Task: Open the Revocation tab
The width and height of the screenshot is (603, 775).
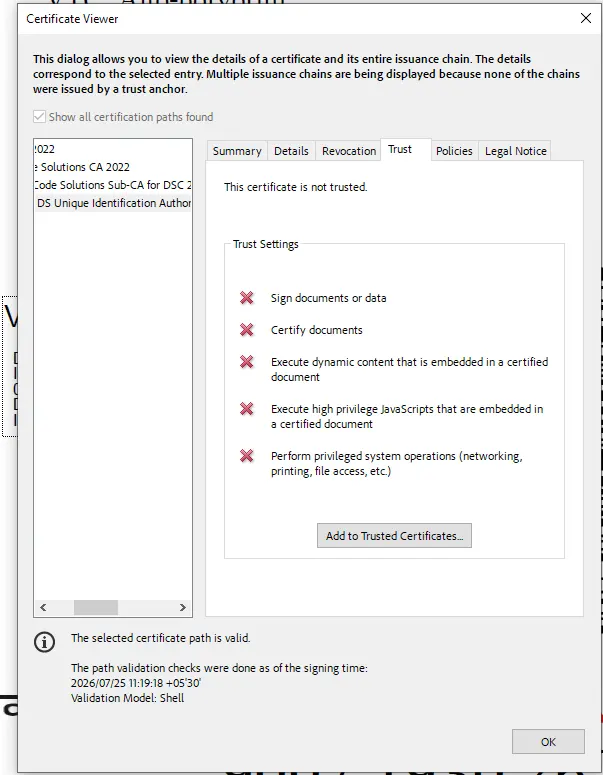Action: click(348, 151)
